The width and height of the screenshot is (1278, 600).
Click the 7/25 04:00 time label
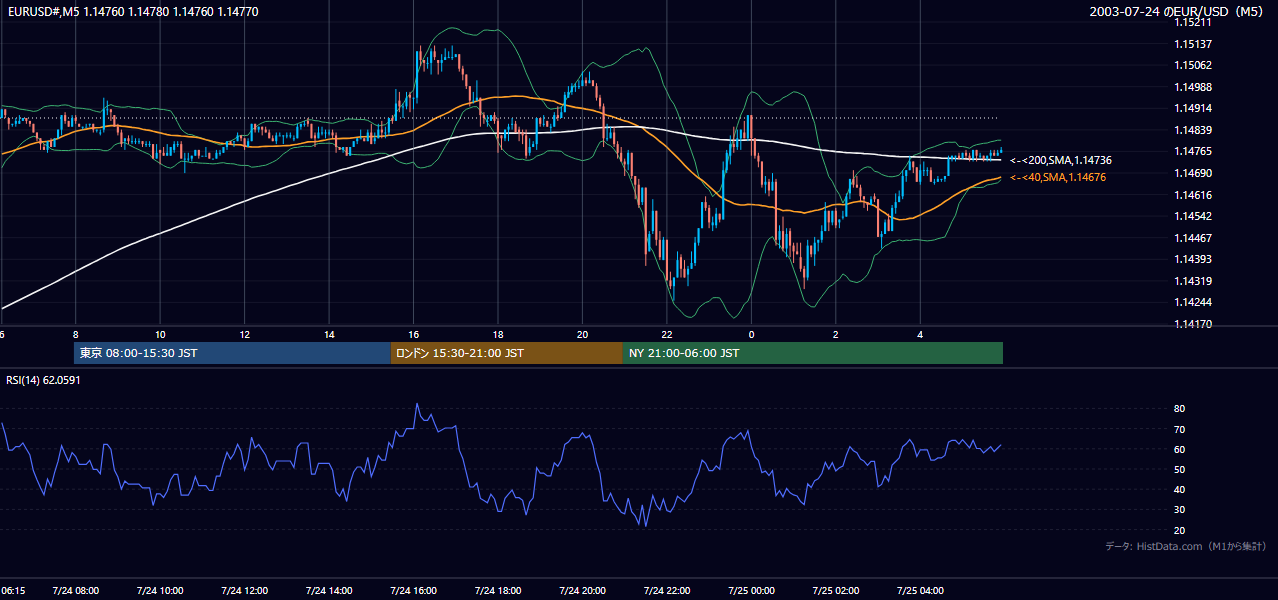(920, 591)
